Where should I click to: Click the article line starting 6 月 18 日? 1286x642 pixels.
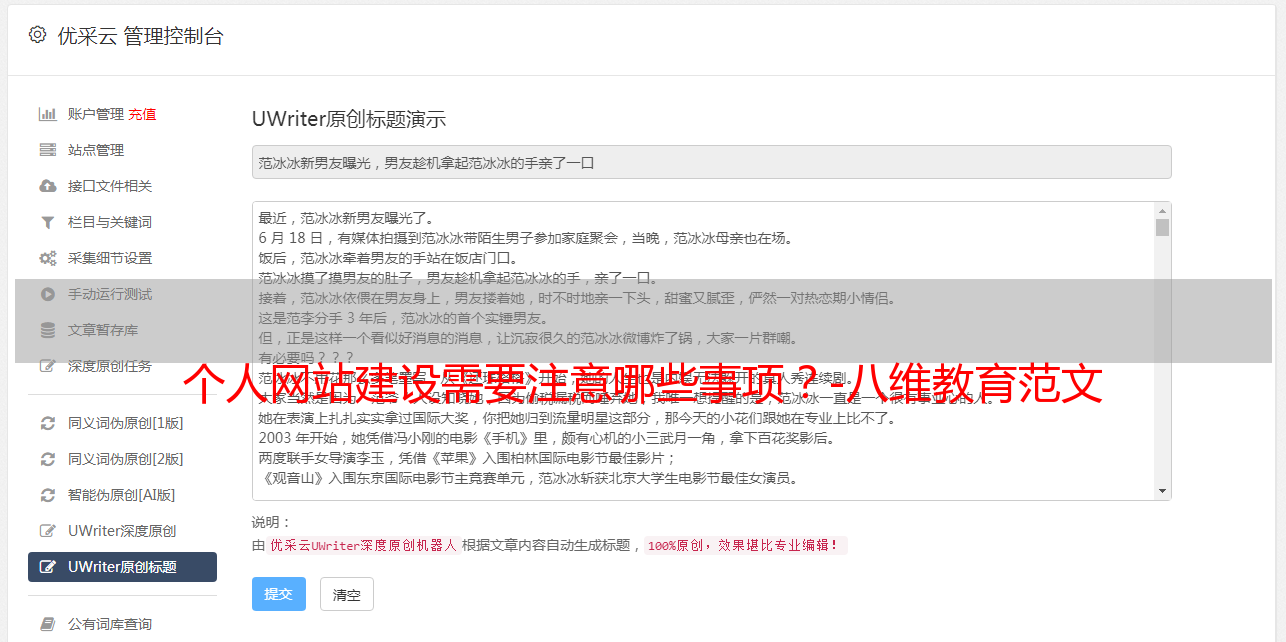(x=525, y=238)
